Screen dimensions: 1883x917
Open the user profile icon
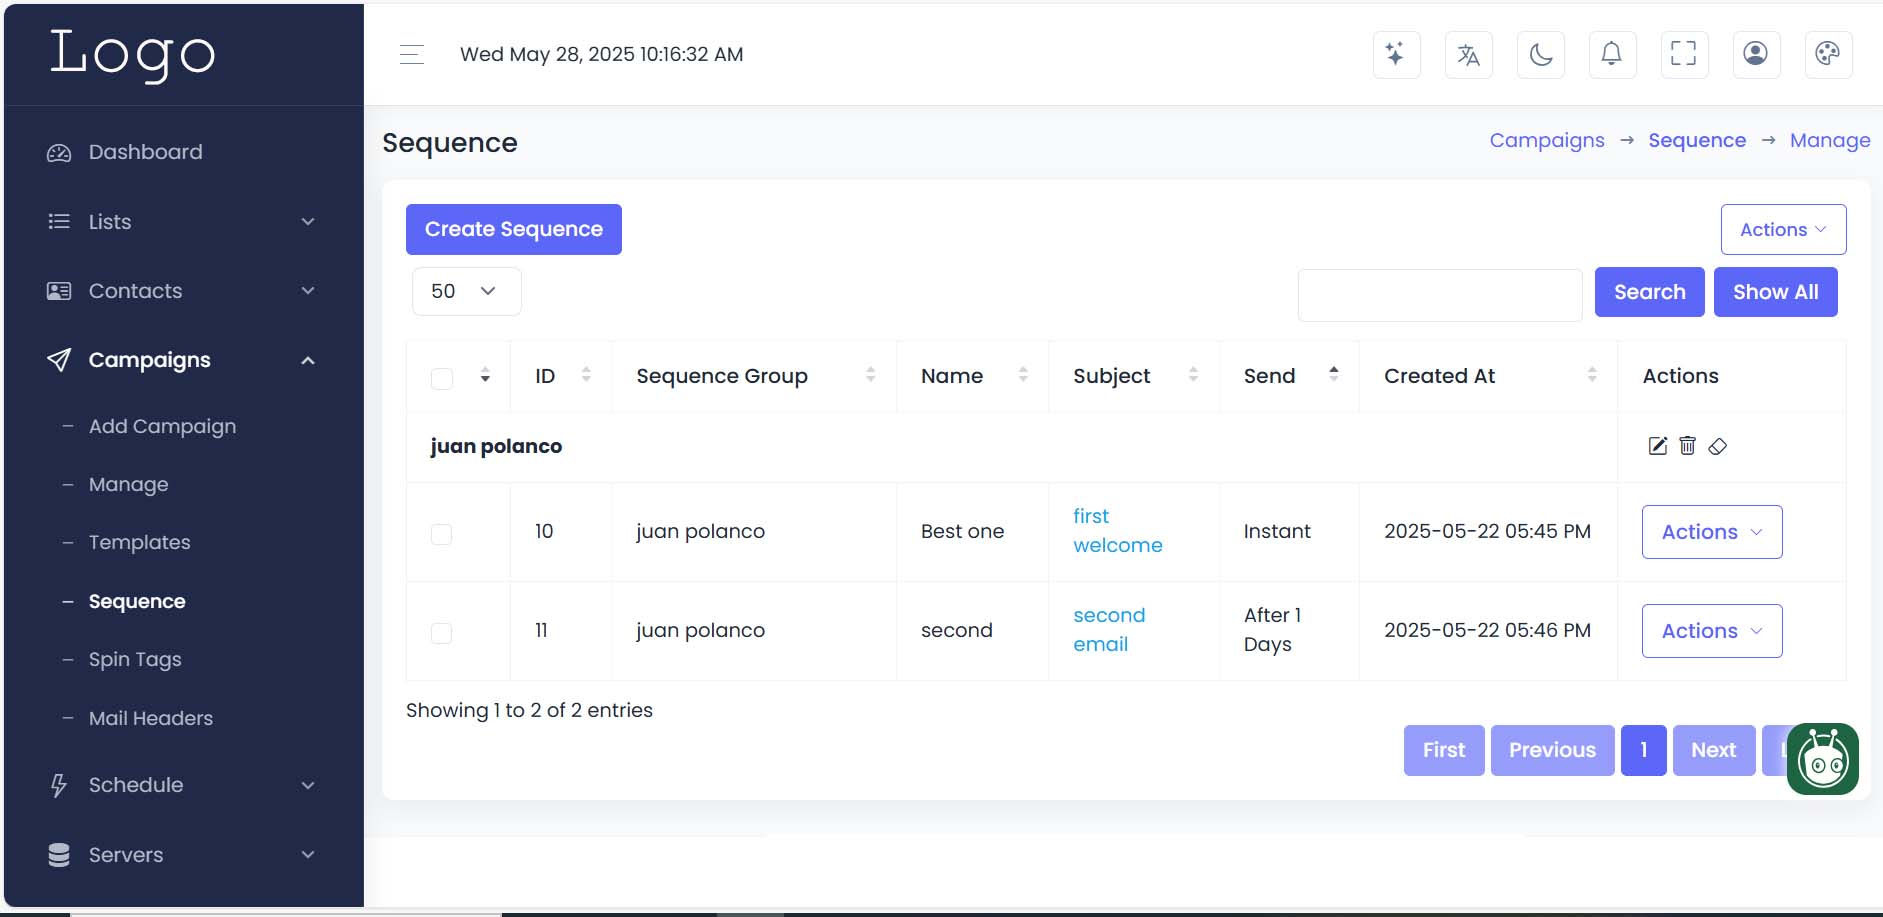coord(1755,54)
